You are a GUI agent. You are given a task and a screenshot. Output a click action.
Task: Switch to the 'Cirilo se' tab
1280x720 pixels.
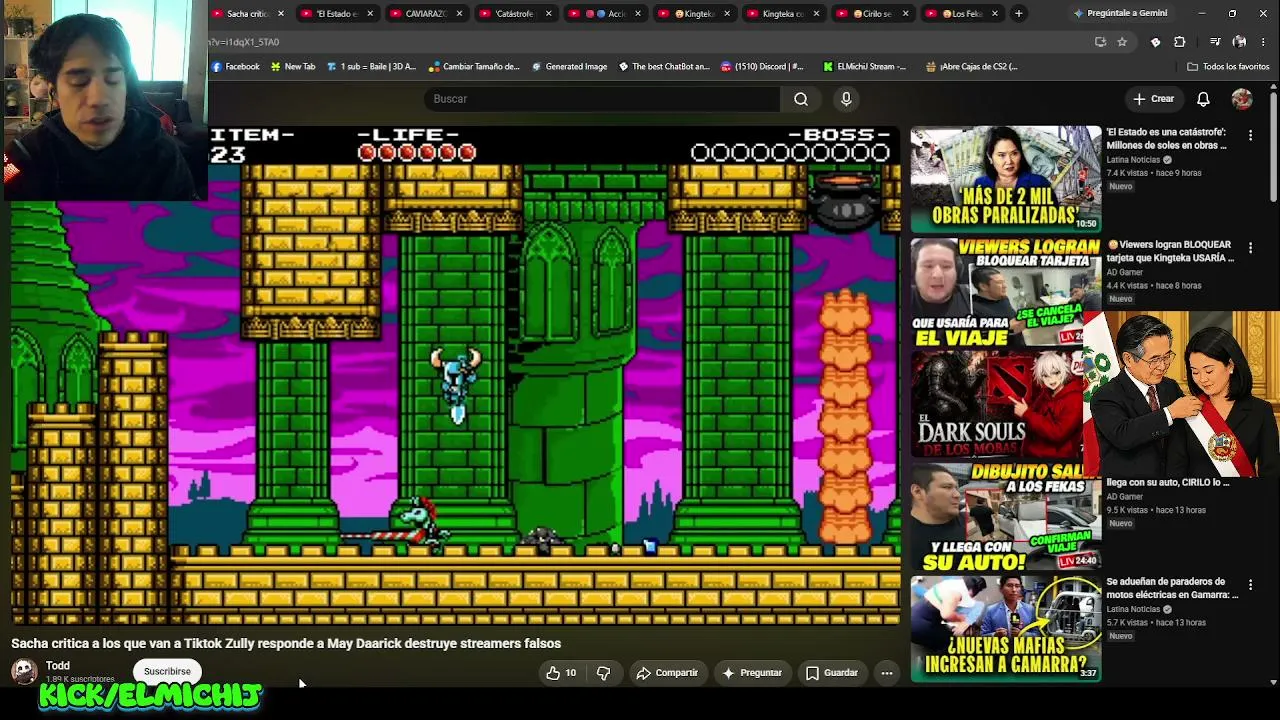click(x=872, y=14)
